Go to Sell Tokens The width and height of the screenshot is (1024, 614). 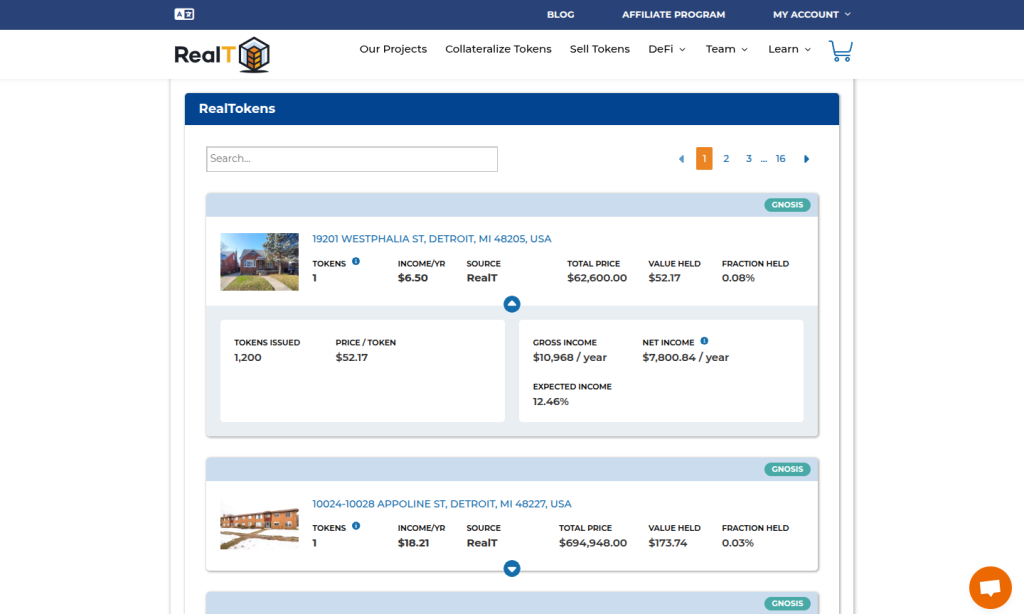[x=600, y=49]
